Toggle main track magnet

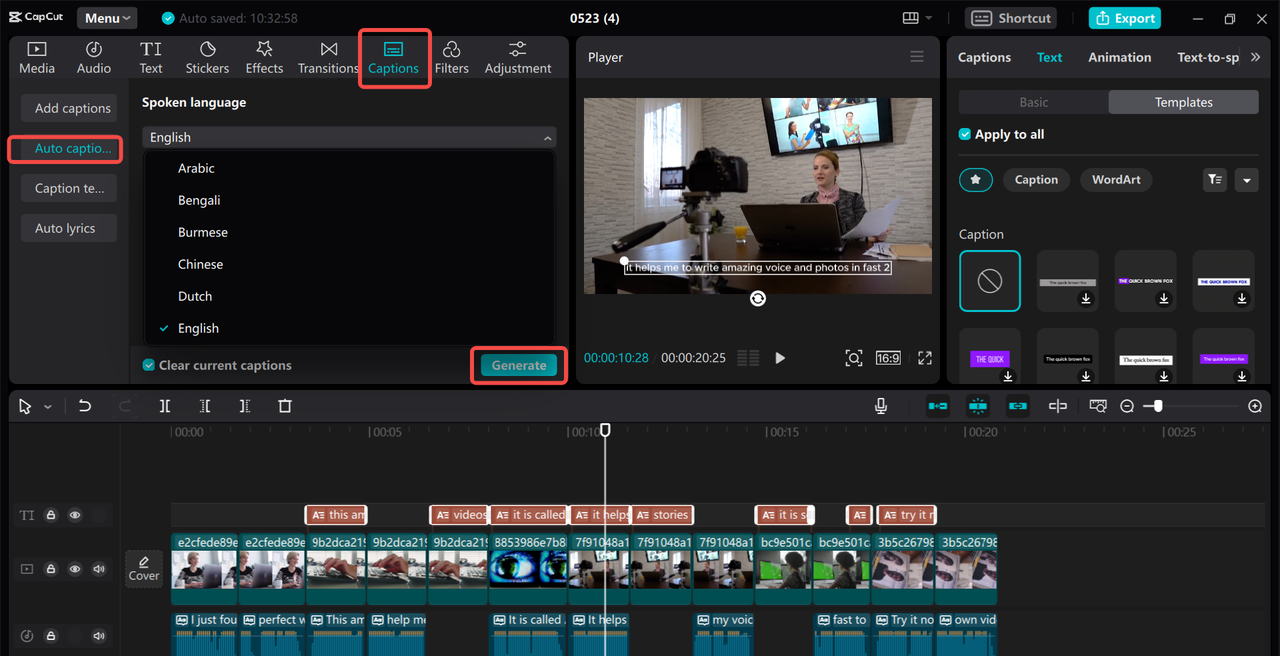pos(938,406)
